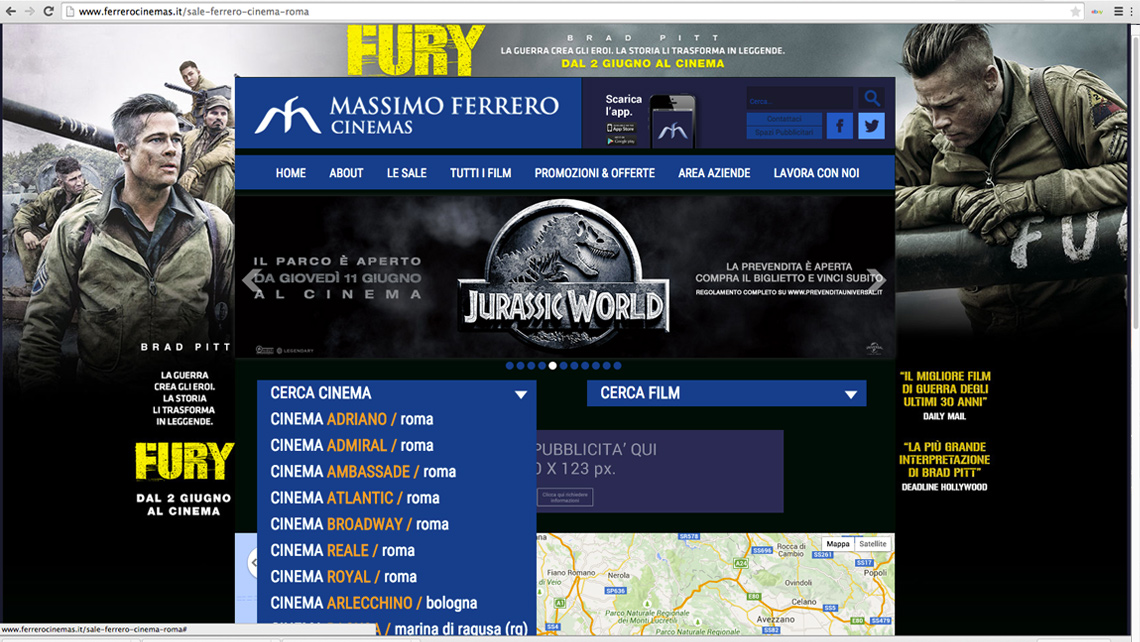The image size is (1140, 642).
Task: Click the ad info request button
Action: click(565, 497)
